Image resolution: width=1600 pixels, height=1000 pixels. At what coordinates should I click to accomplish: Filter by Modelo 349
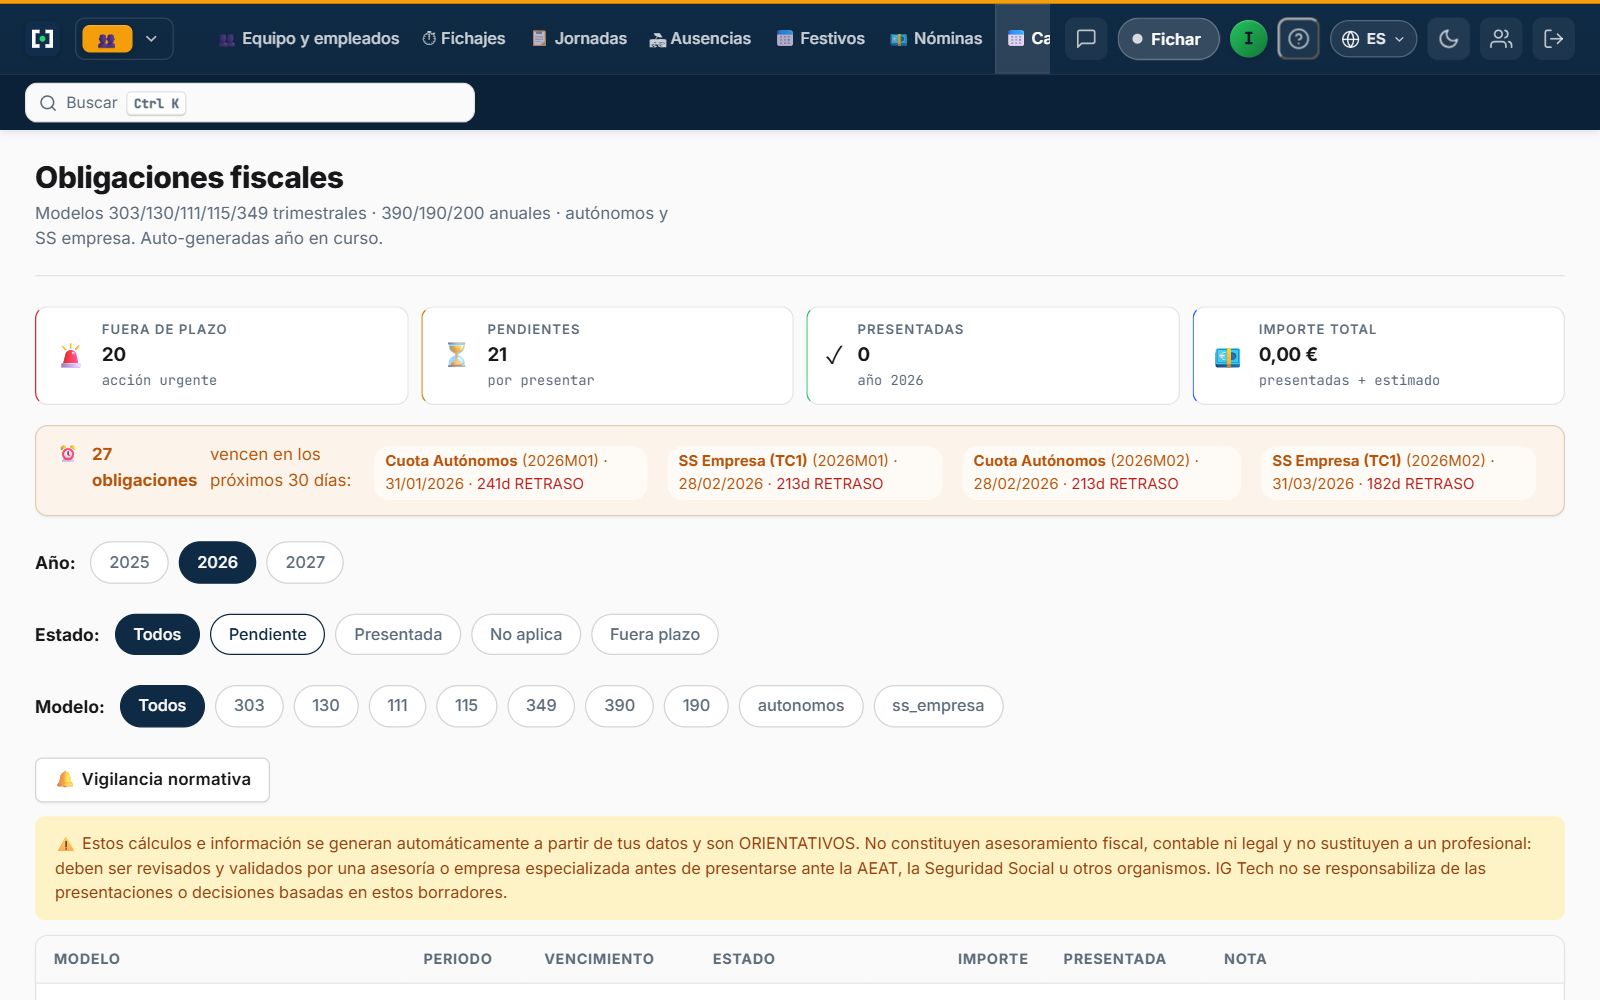(541, 706)
